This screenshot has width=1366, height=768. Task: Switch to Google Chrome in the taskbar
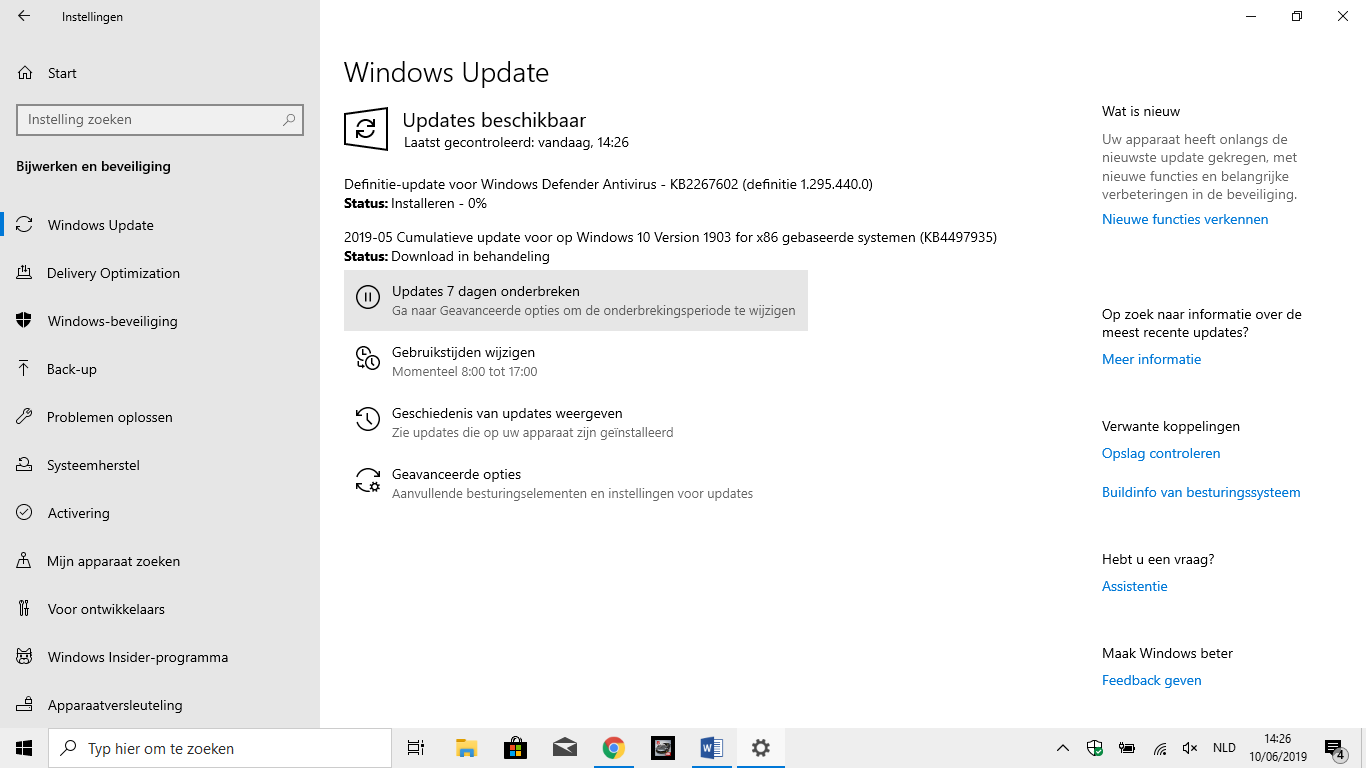[613, 748]
